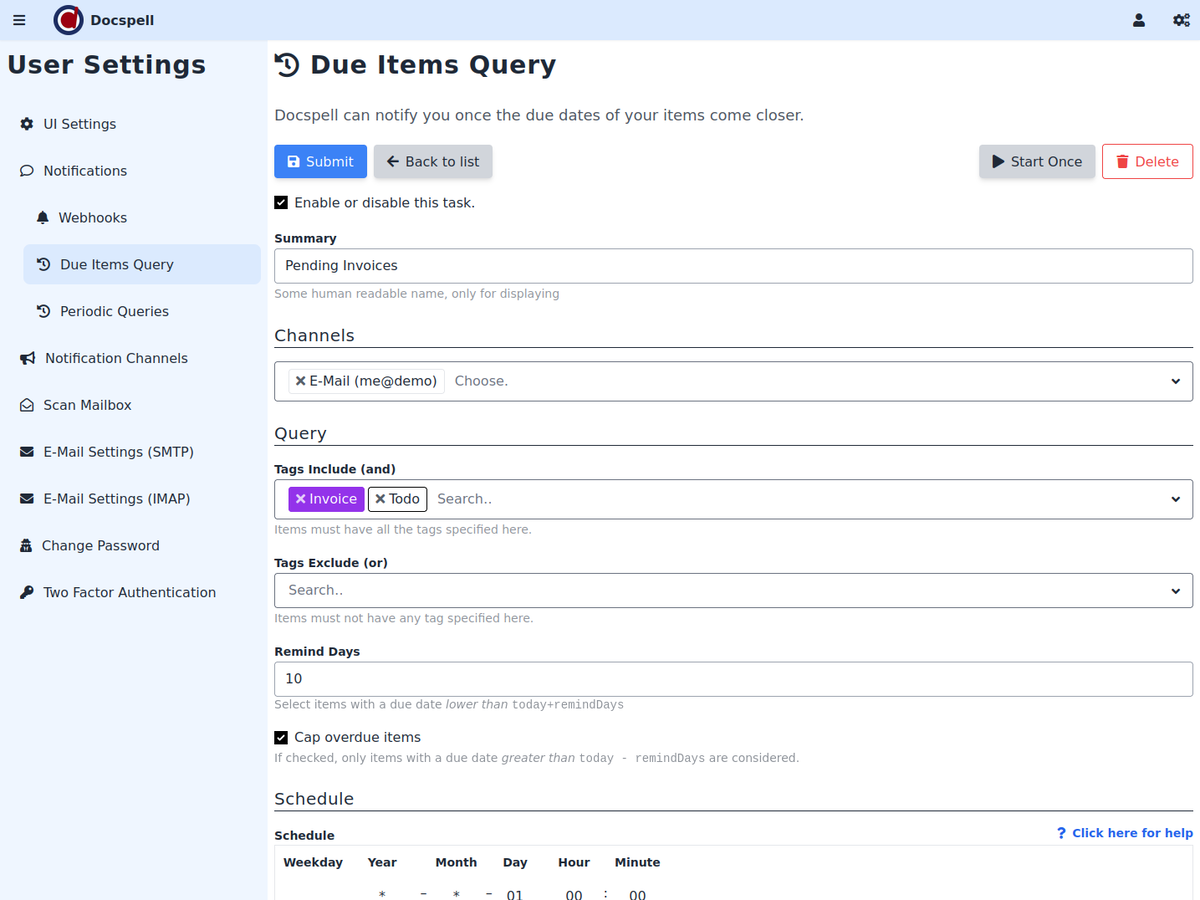
Task: Remove the E-Mail (me@demo) channel
Action: point(300,381)
